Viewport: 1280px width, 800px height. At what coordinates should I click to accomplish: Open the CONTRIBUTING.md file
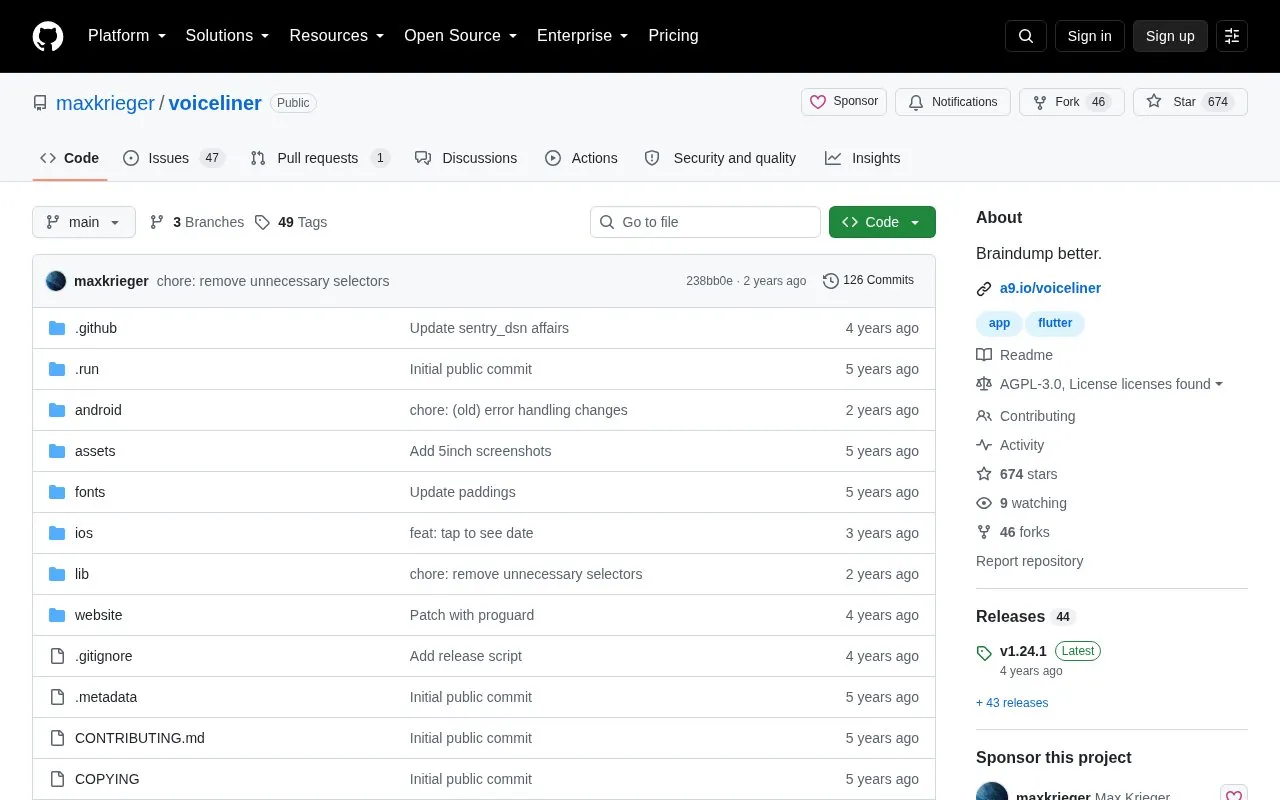click(140, 738)
